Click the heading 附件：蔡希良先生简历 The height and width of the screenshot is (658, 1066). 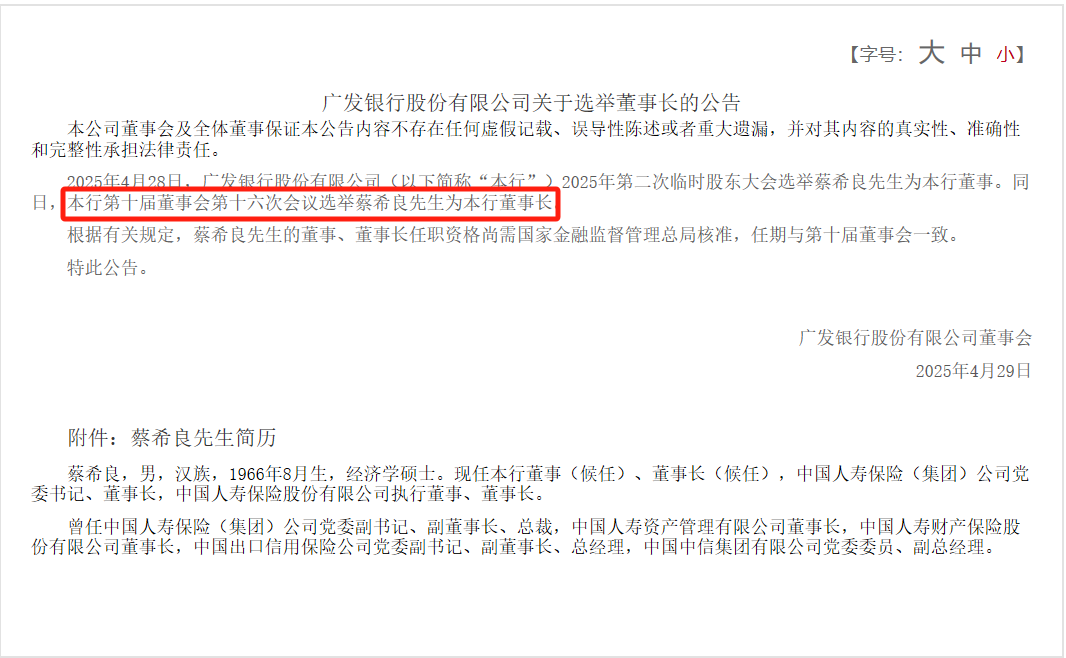click(x=172, y=438)
